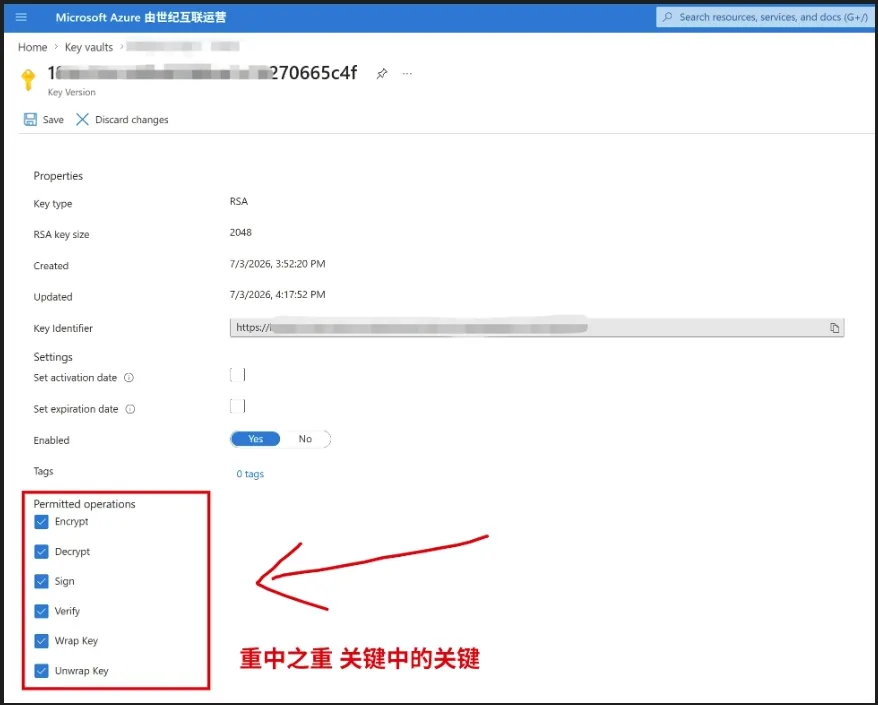The image size is (878, 705).
Task: Select the 2048 key size value
Action: [241, 232]
